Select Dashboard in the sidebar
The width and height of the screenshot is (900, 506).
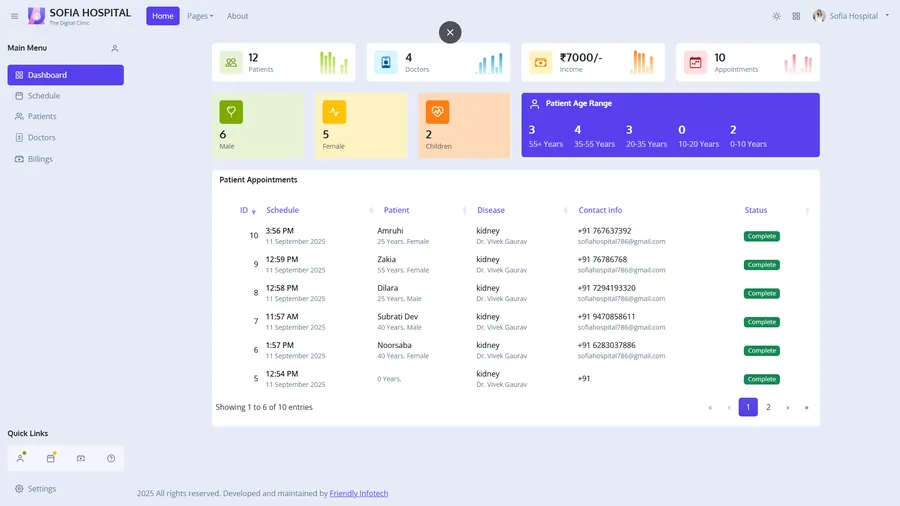(65, 75)
